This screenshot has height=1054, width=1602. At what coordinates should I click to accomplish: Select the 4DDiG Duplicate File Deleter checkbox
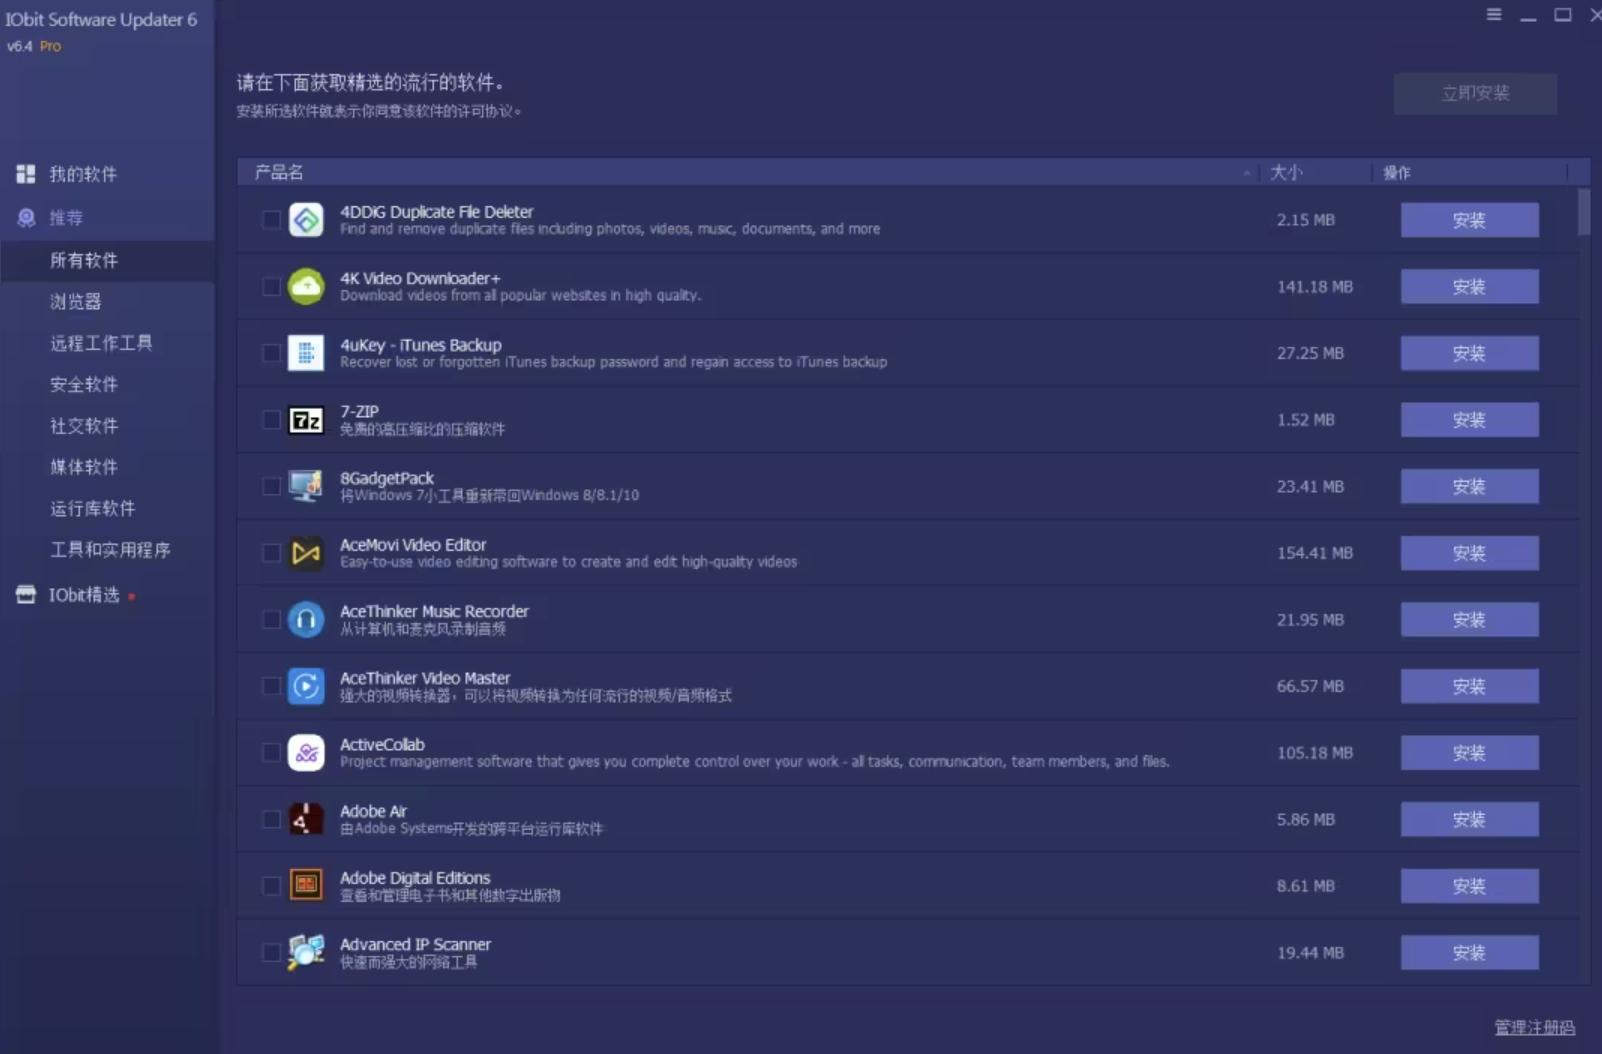click(x=271, y=220)
